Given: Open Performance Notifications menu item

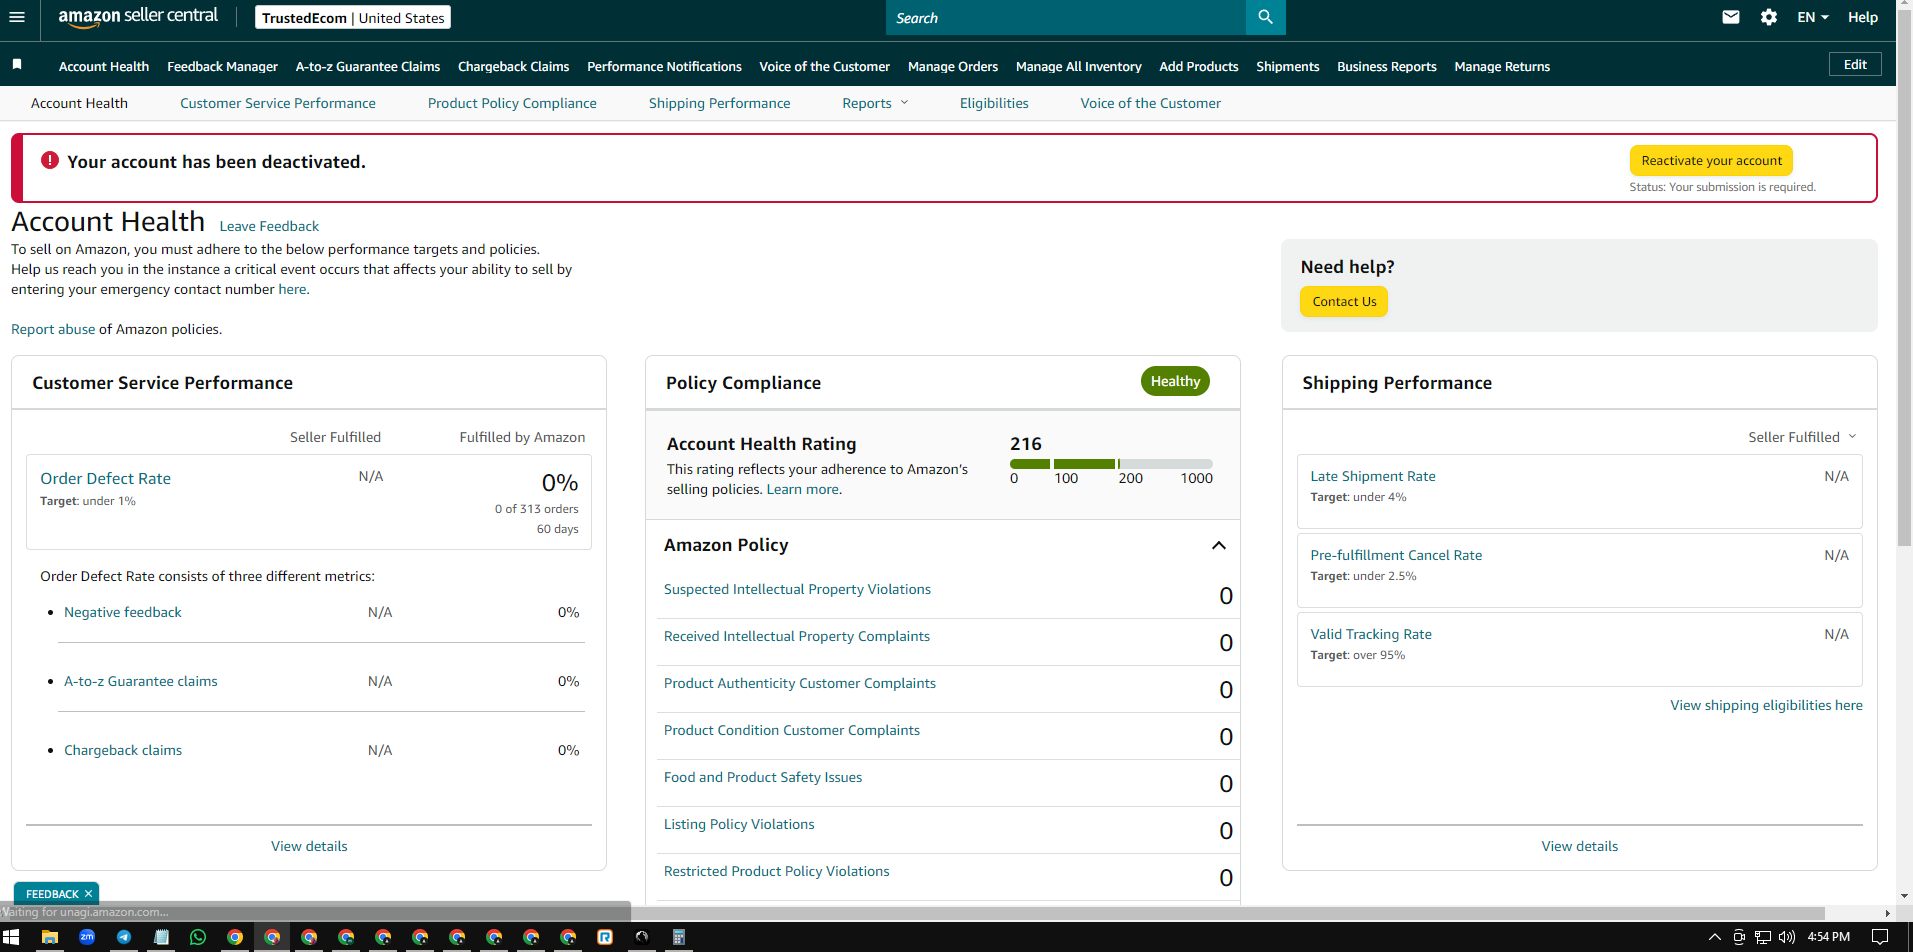Looking at the screenshot, I should (x=664, y=66).
